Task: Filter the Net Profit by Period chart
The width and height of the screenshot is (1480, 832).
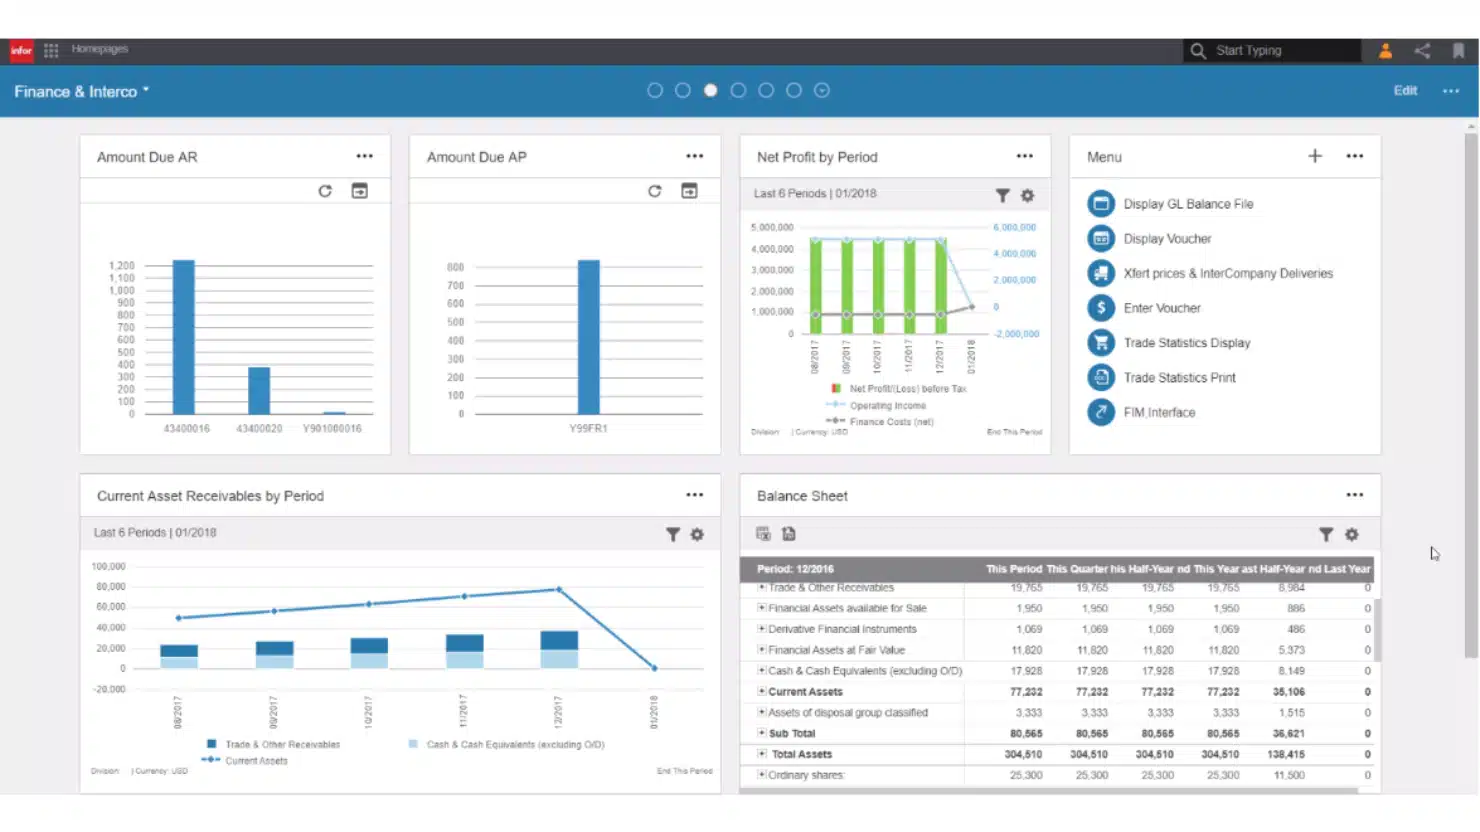Action: (1003, 195)
